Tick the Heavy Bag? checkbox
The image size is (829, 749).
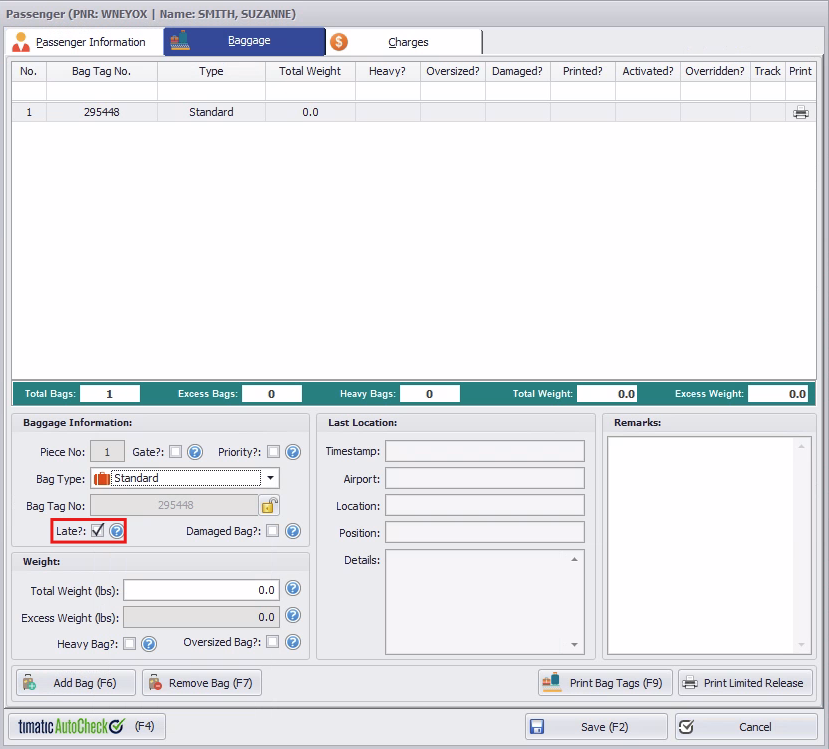130,643
